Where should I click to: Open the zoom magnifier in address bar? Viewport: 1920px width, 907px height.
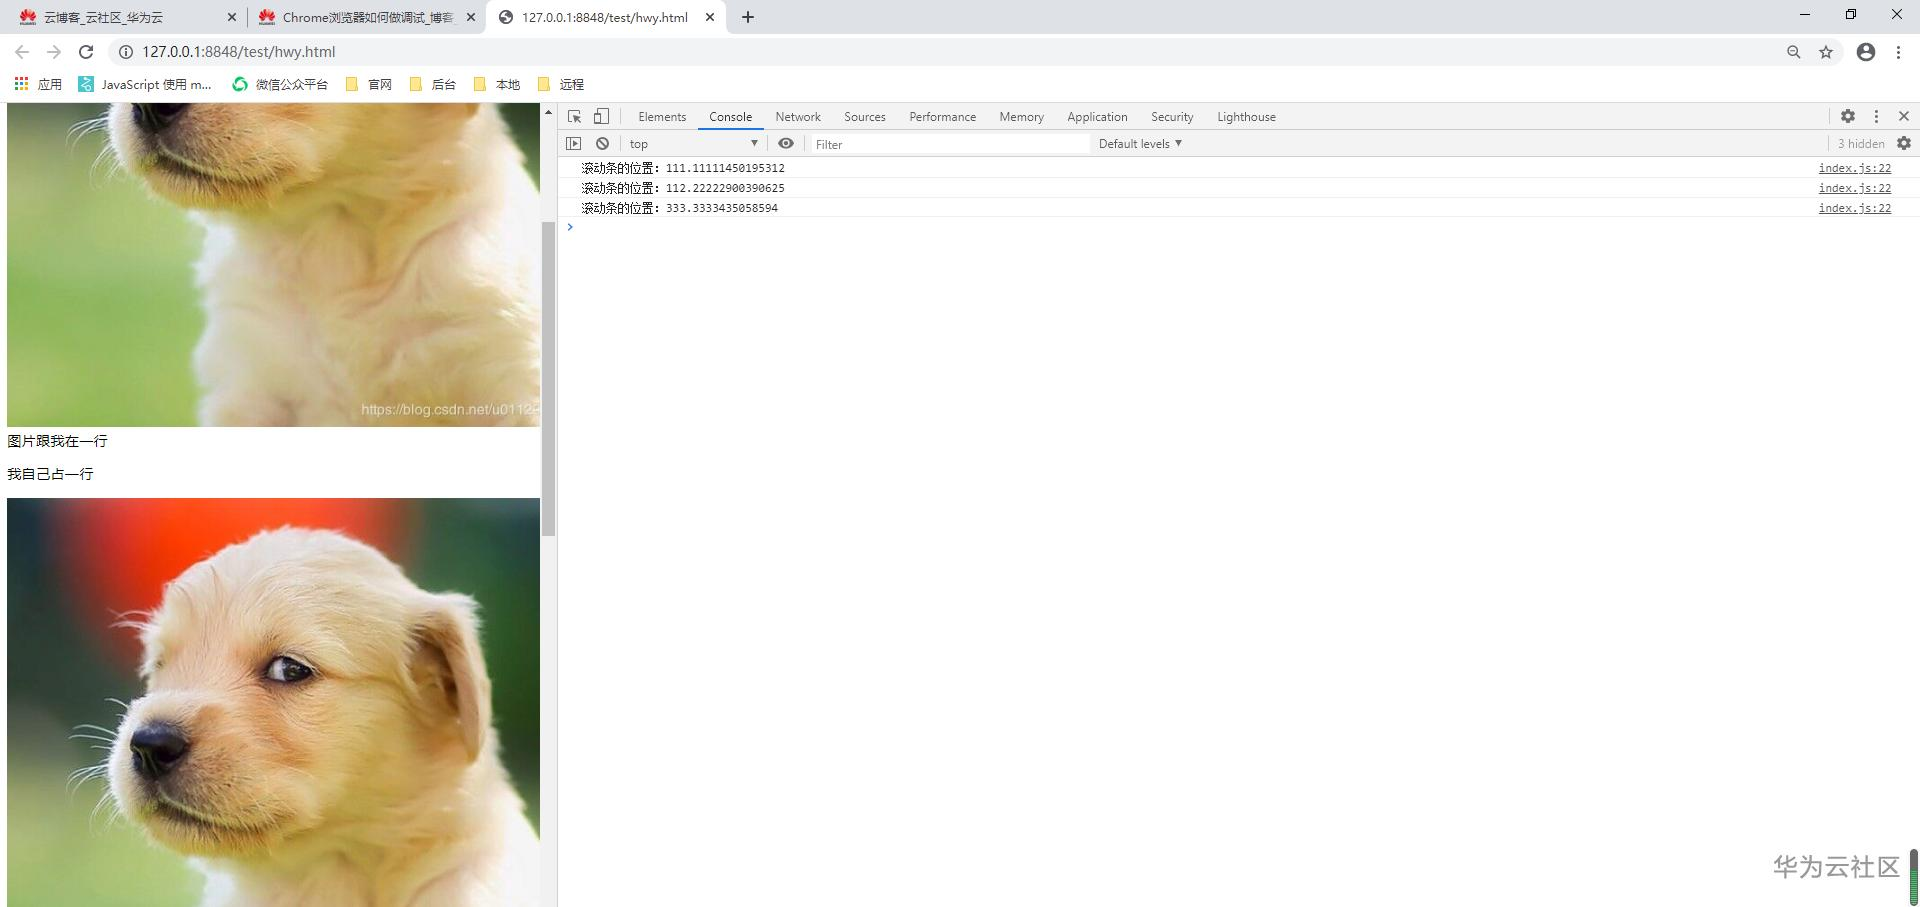1794,52
